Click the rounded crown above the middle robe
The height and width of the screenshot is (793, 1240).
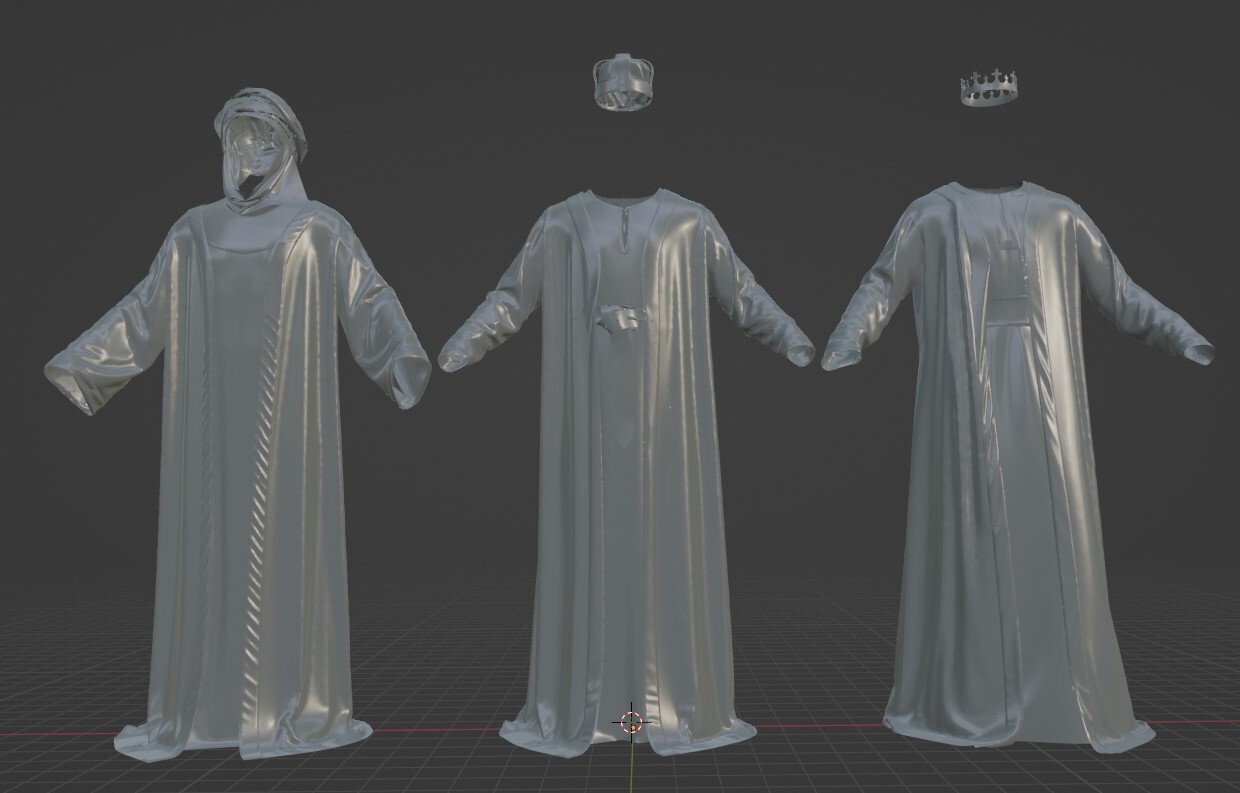click(624, 82)
